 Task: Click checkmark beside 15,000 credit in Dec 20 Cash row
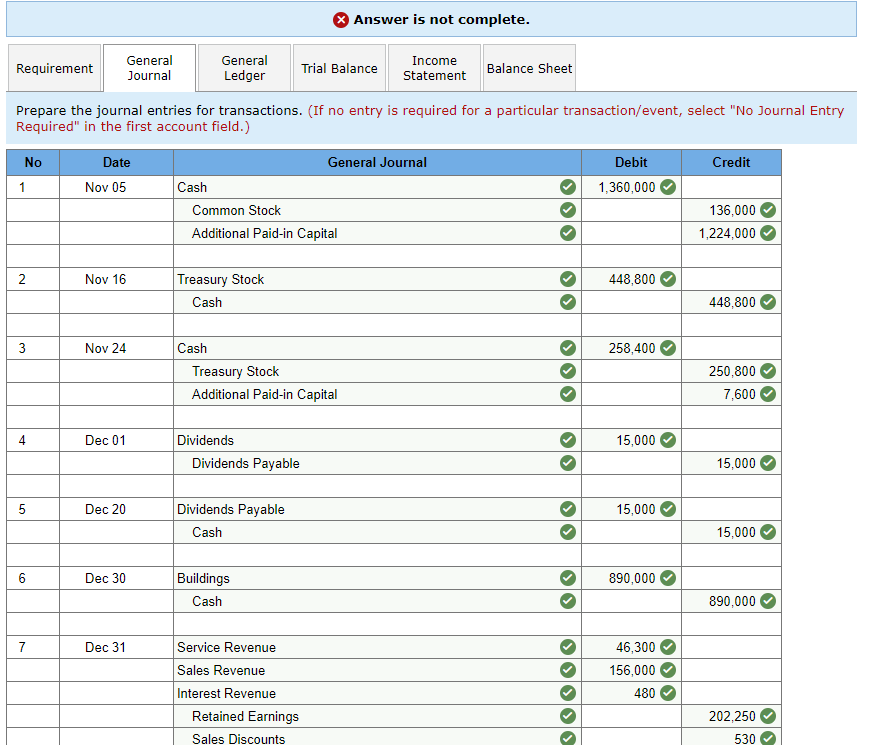pos(768,532)
